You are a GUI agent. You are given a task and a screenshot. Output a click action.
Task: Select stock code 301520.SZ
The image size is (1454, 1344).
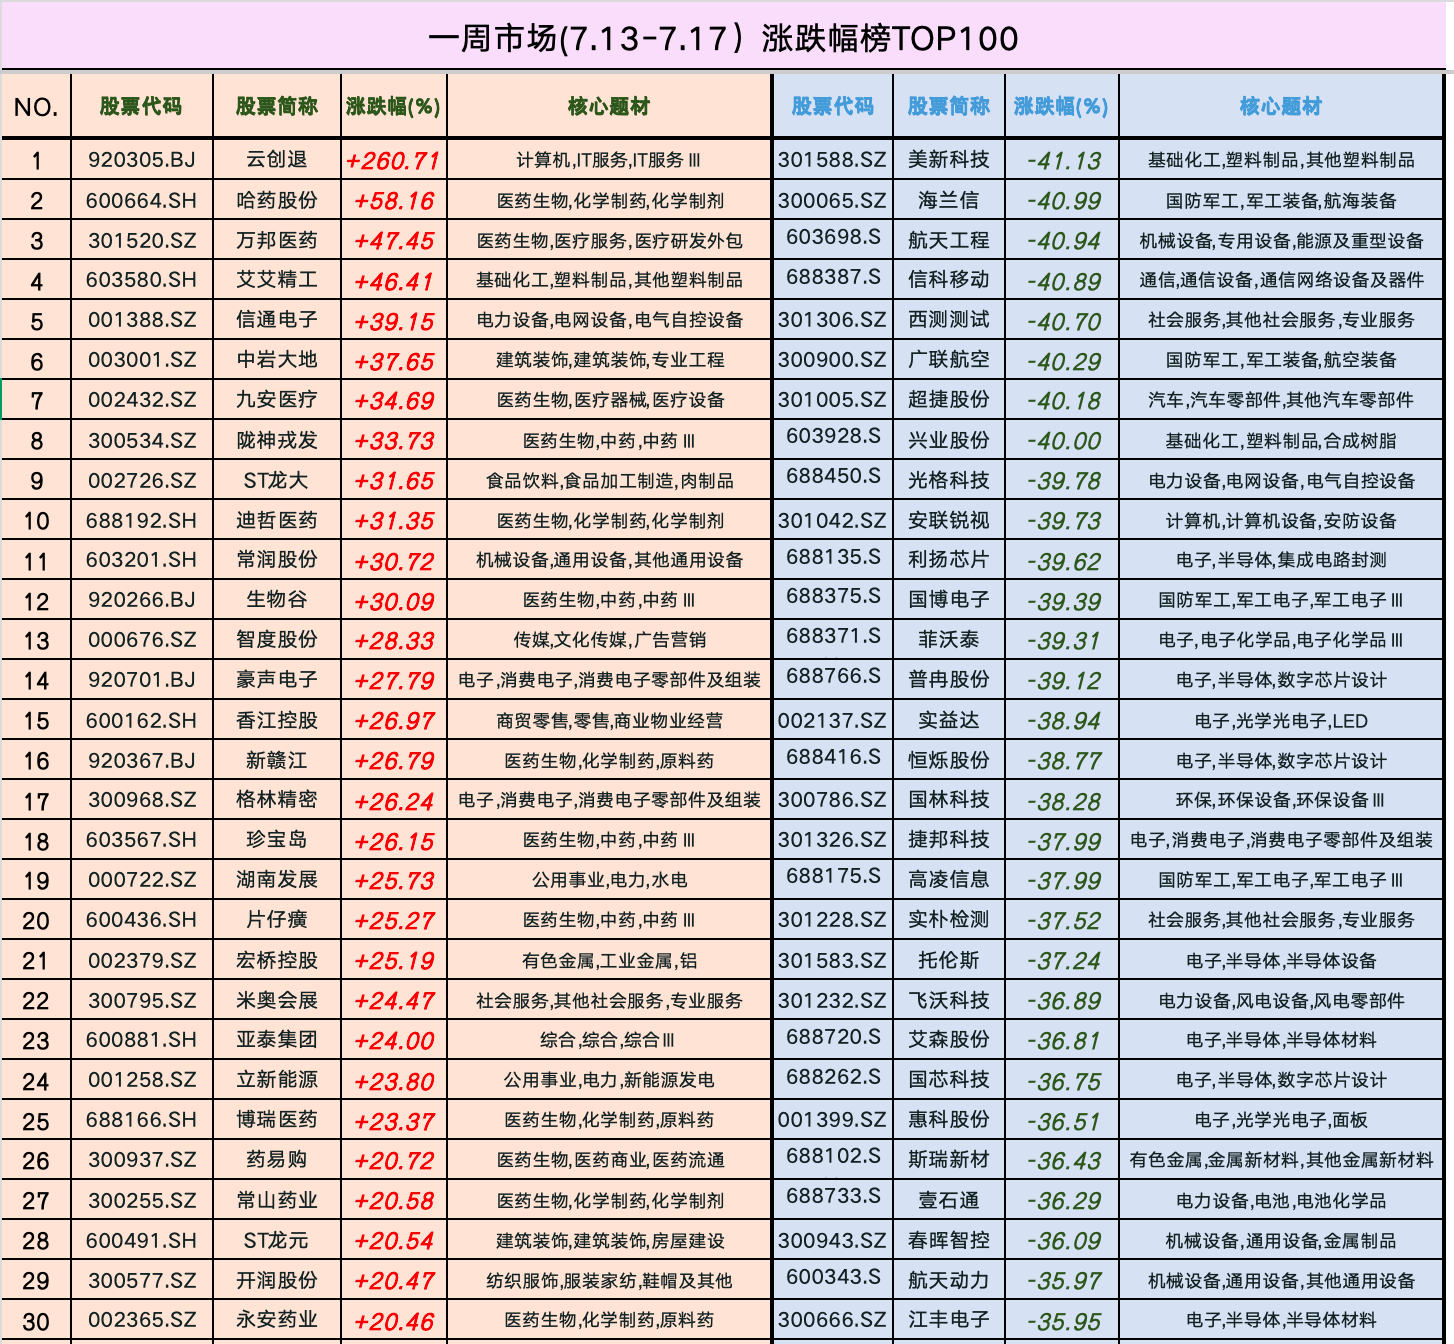pyautogui.click(x=142, y=240)
